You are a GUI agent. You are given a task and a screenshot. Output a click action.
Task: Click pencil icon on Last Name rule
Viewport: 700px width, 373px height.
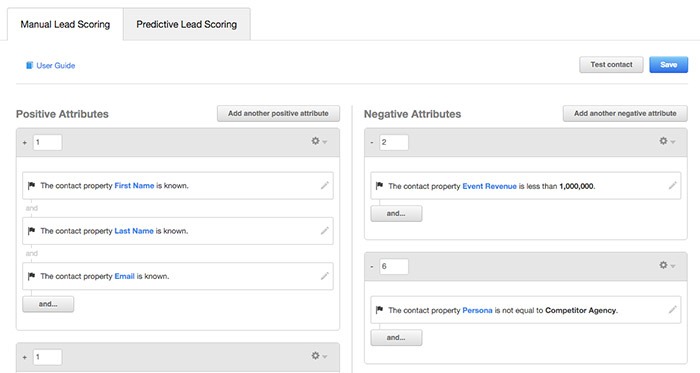325,231
